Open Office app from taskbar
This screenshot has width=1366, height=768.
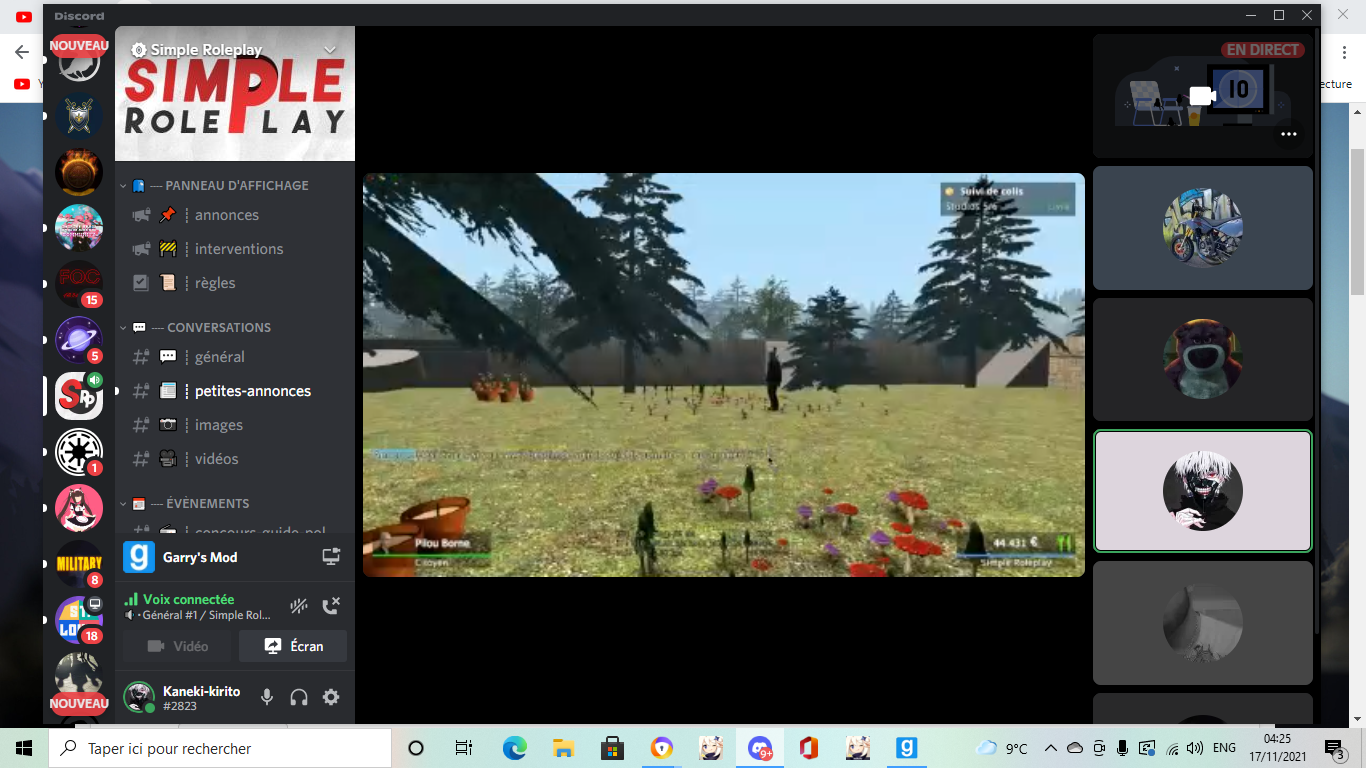(809, 748)
